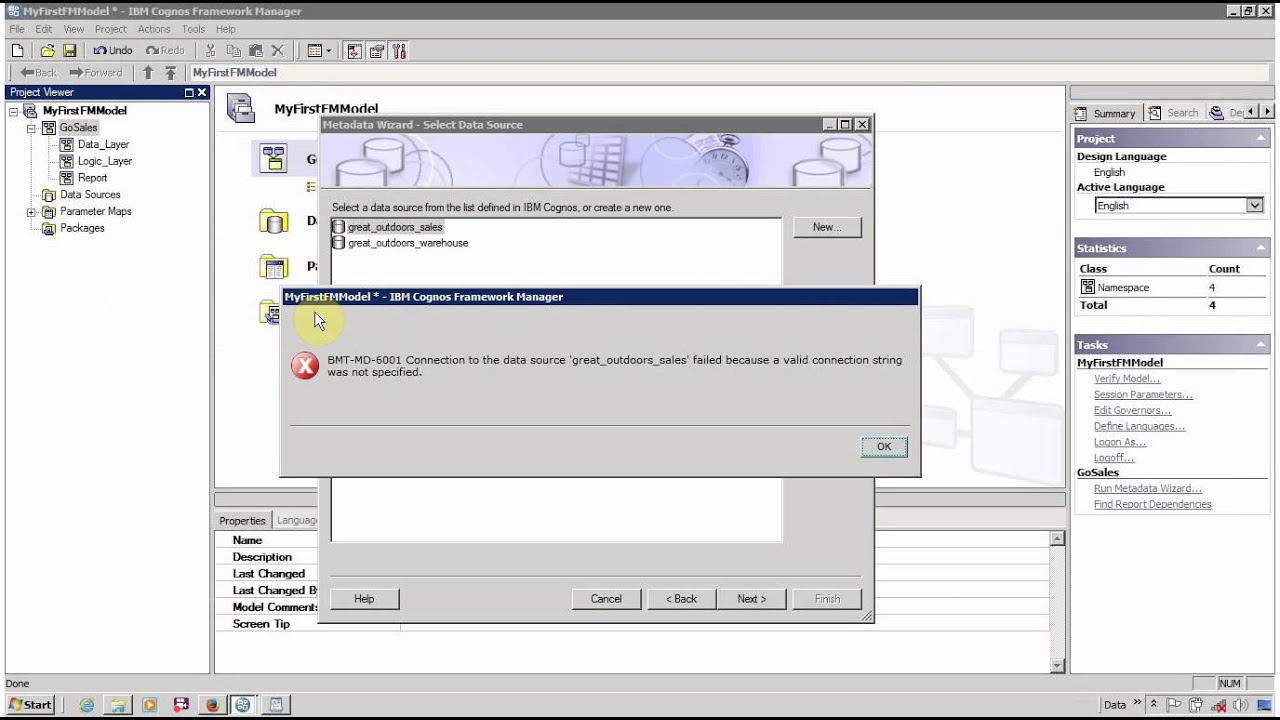Click the Cut scissors icon
This screenshot has height=720, width=1280.
210,51
